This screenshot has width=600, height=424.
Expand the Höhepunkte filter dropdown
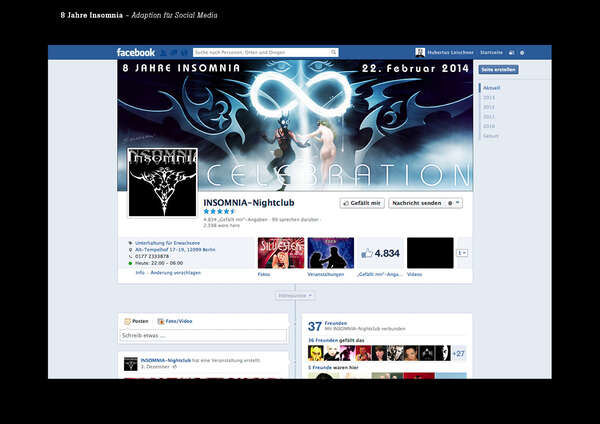point(295,296)
